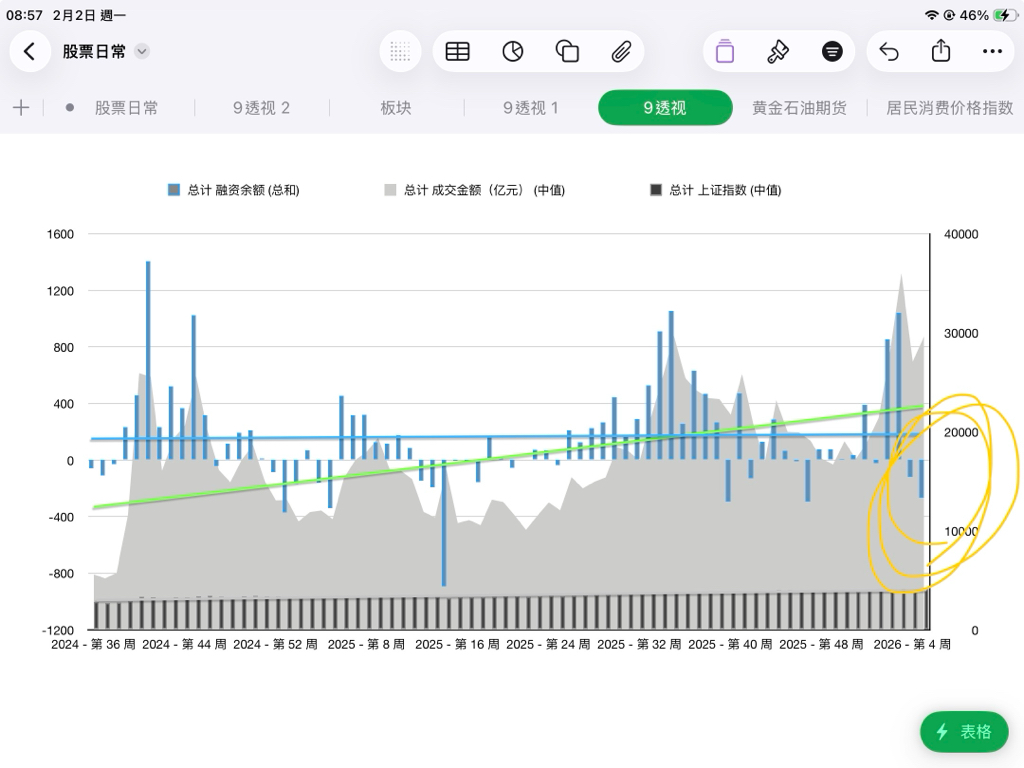Tap the paperclip media attachment icon
This screenshot has width=1024, height=768.
[621, 52]
